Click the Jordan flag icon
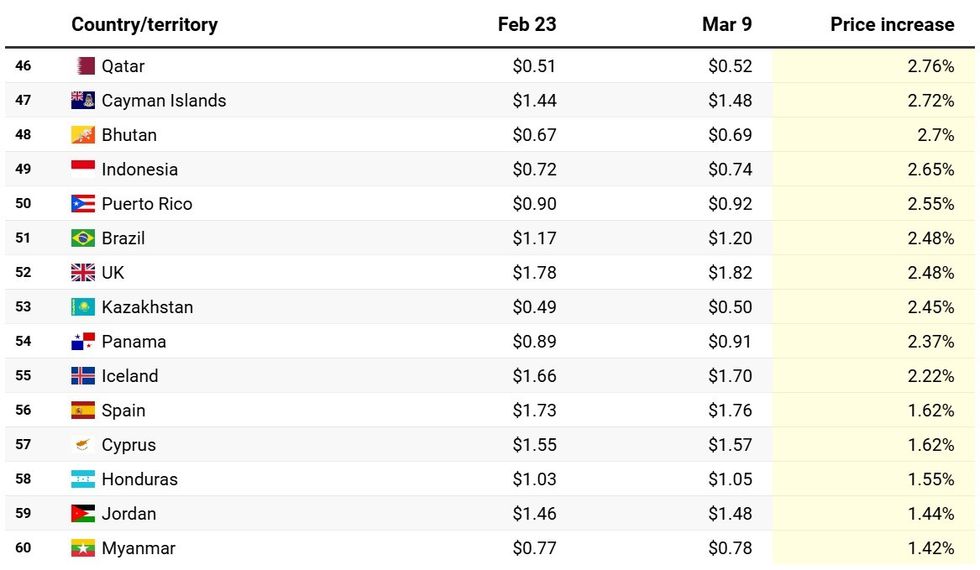 pos(83,514)
